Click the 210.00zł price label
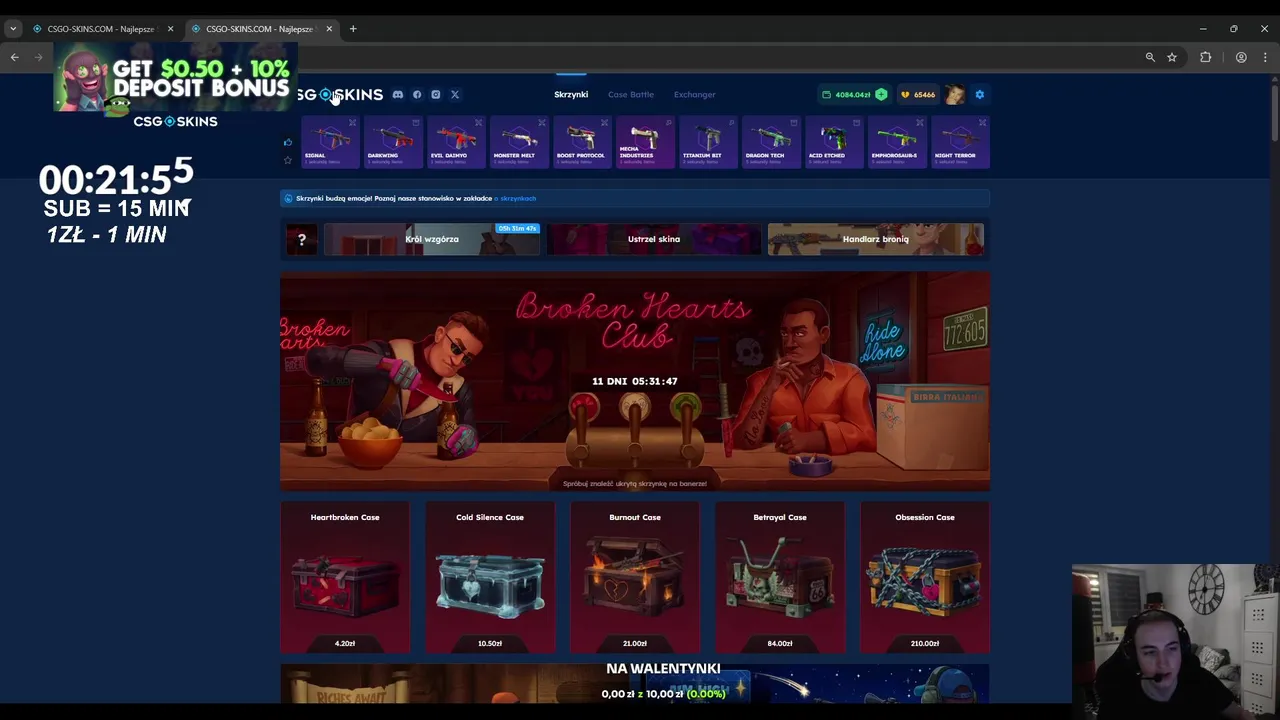The height and width of the screenshot is (720, 1280). tap(925, 644)
